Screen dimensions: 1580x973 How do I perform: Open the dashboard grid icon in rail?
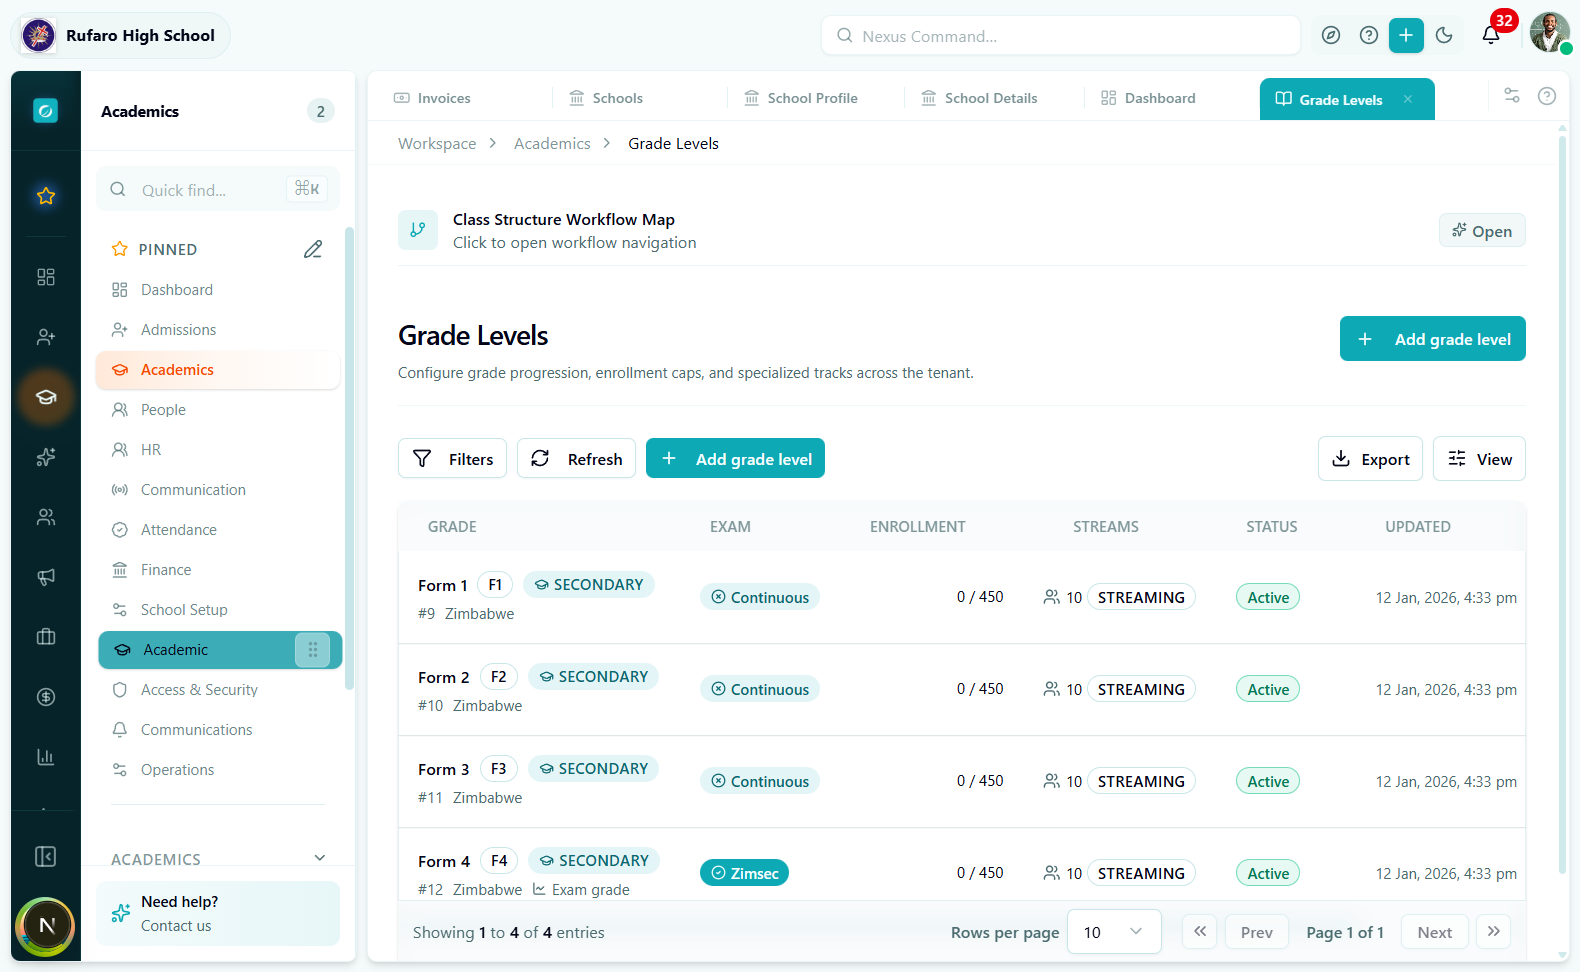tap(46, 277)
